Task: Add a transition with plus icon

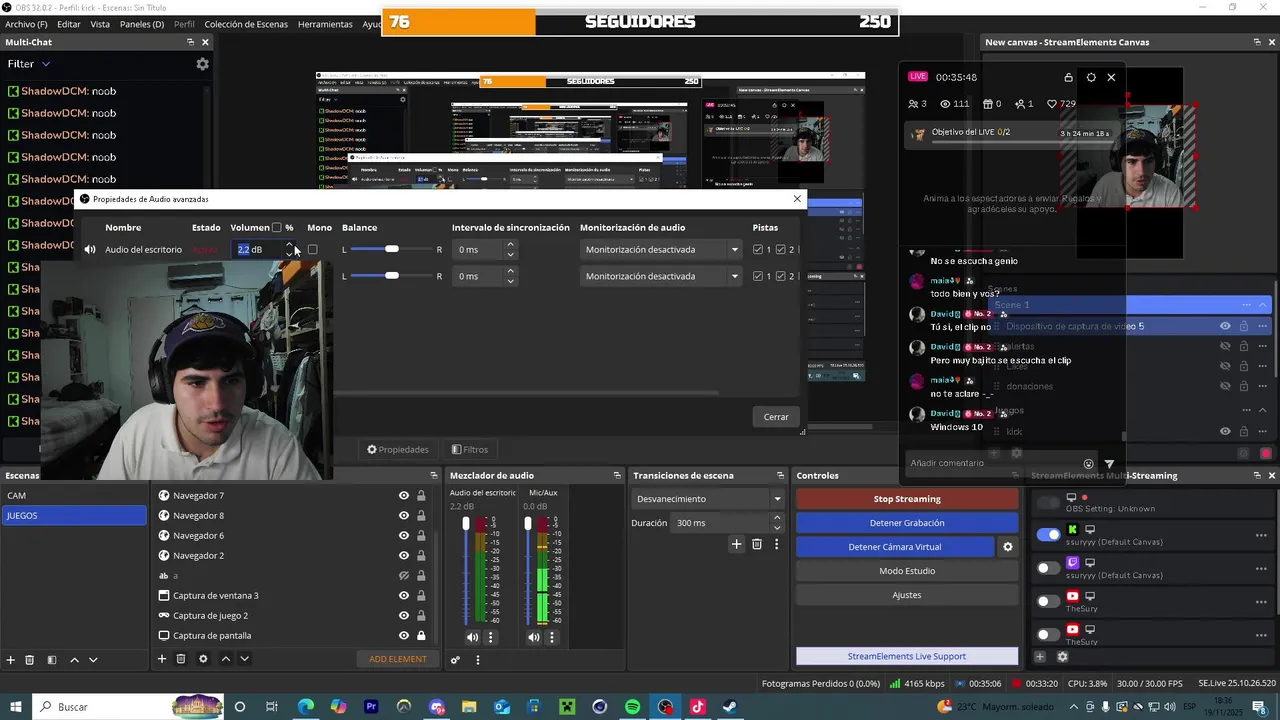Action: pos(736,544)
